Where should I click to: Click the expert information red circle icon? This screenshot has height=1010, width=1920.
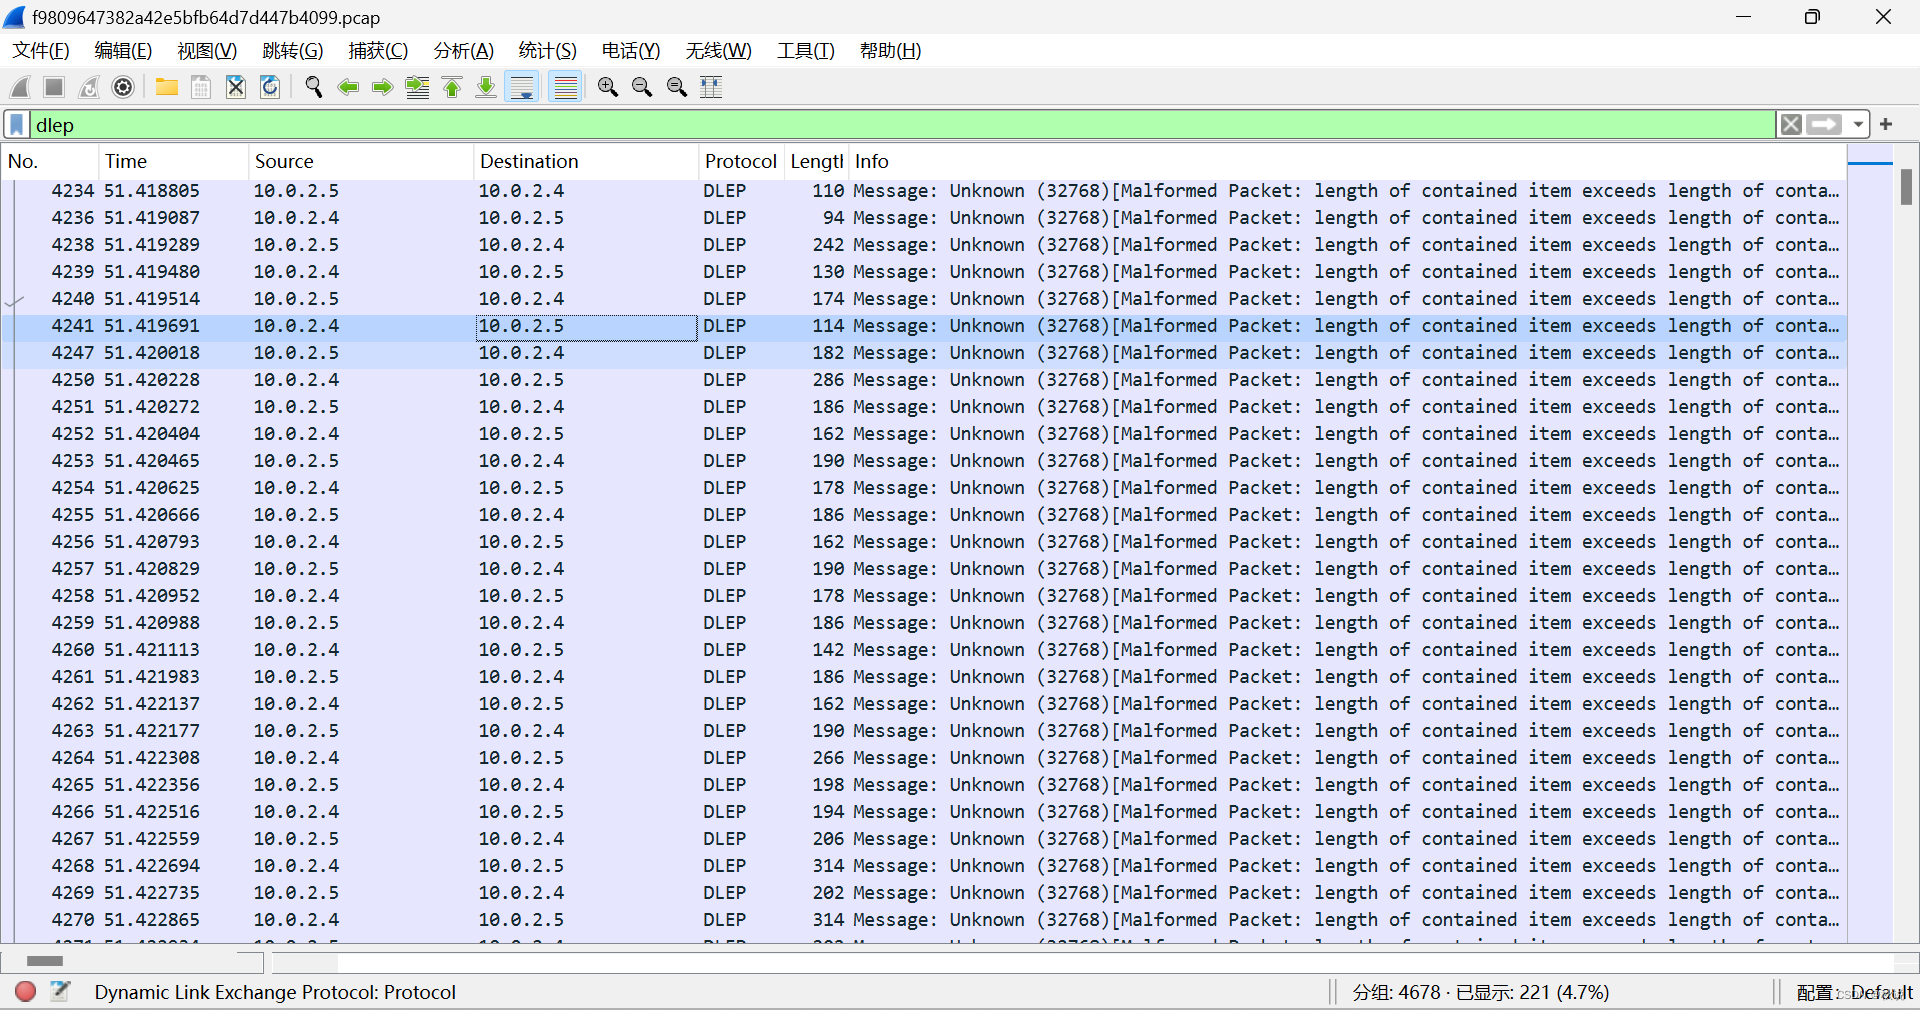click(26, 991)
